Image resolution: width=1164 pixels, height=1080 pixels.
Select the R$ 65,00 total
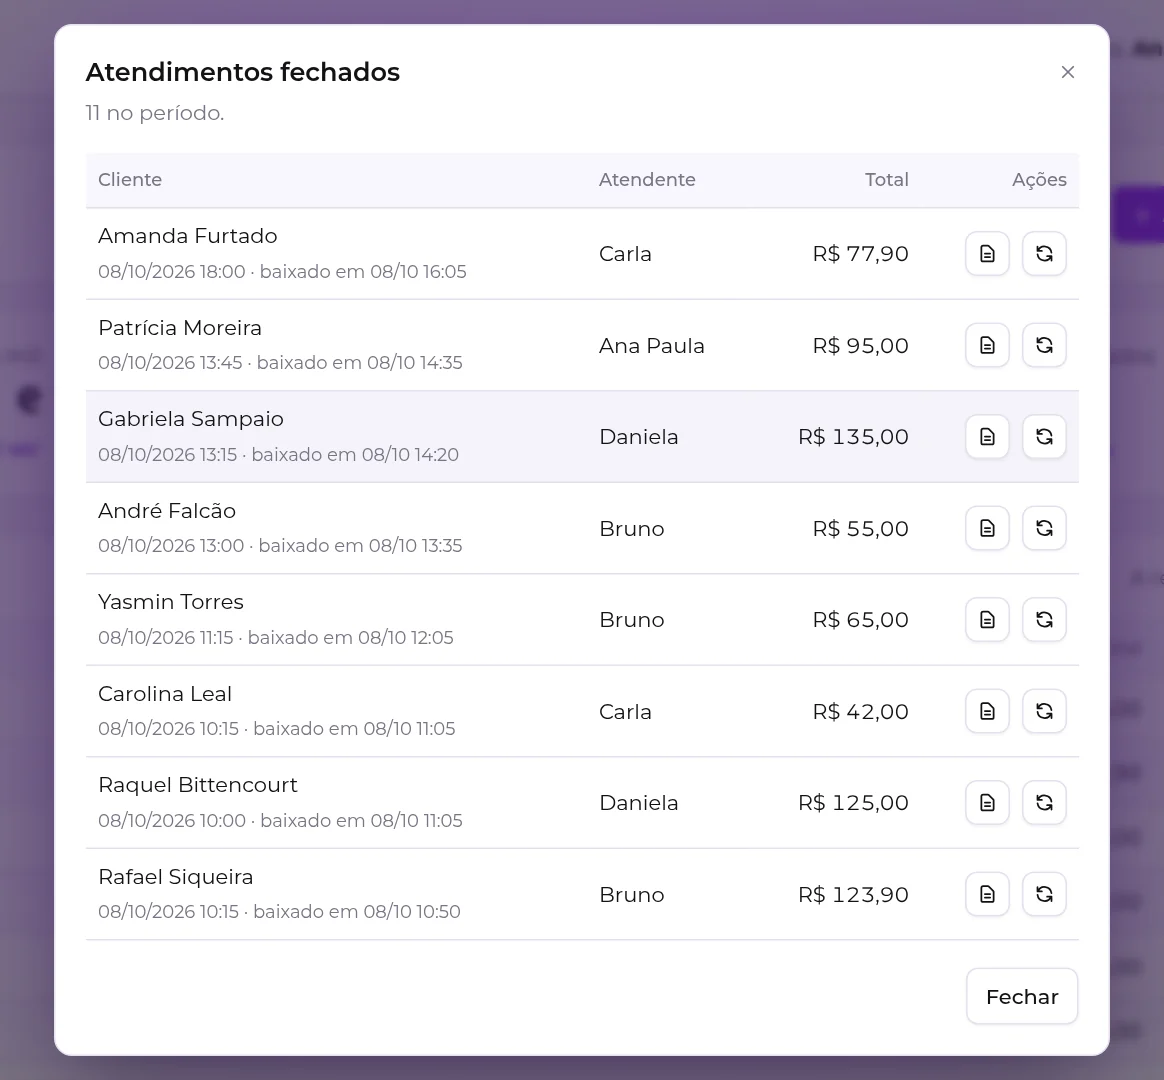tap(860, 620)
